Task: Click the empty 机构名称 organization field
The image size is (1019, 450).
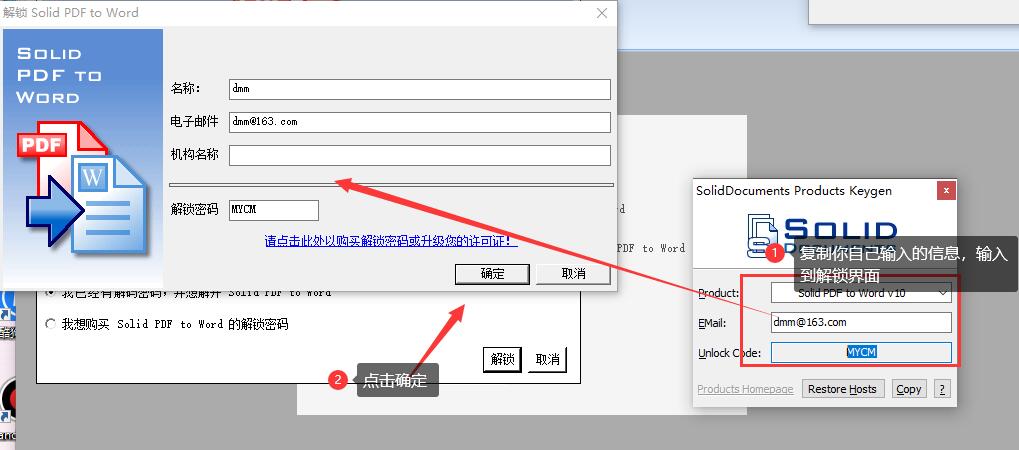Action: tap(420, 155)
